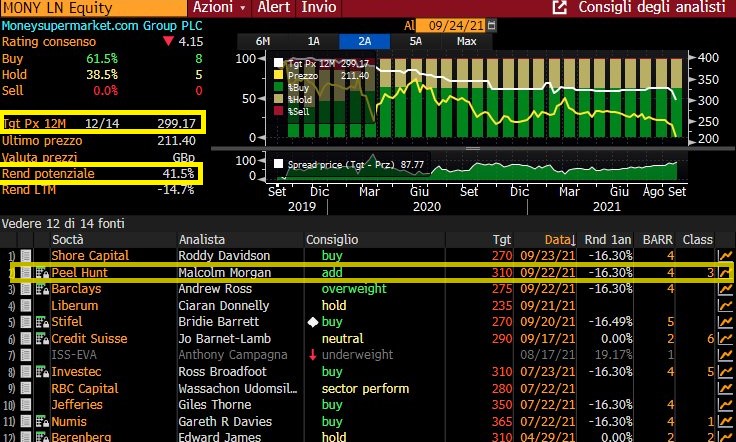Open Moneysupermarket.com Group PLC company link

pos(102,26)
